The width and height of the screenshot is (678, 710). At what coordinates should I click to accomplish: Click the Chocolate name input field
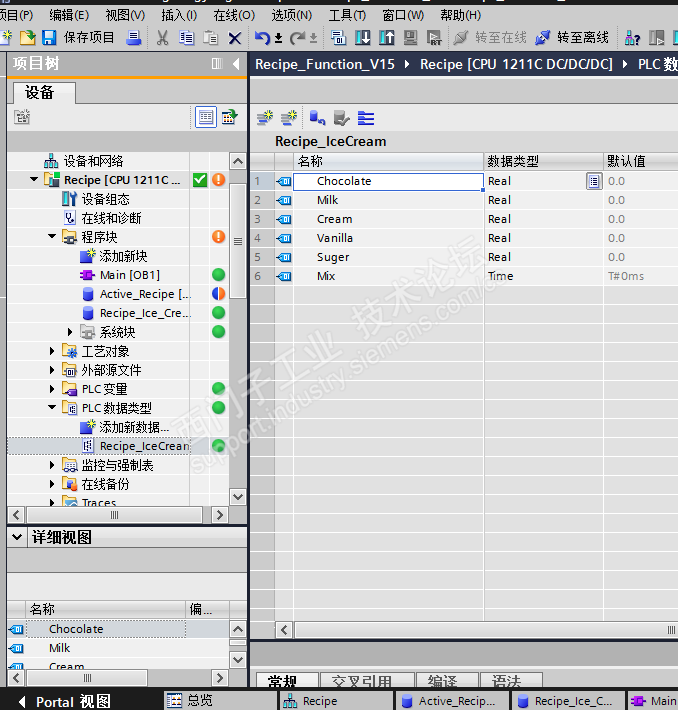tap(388, 182)
